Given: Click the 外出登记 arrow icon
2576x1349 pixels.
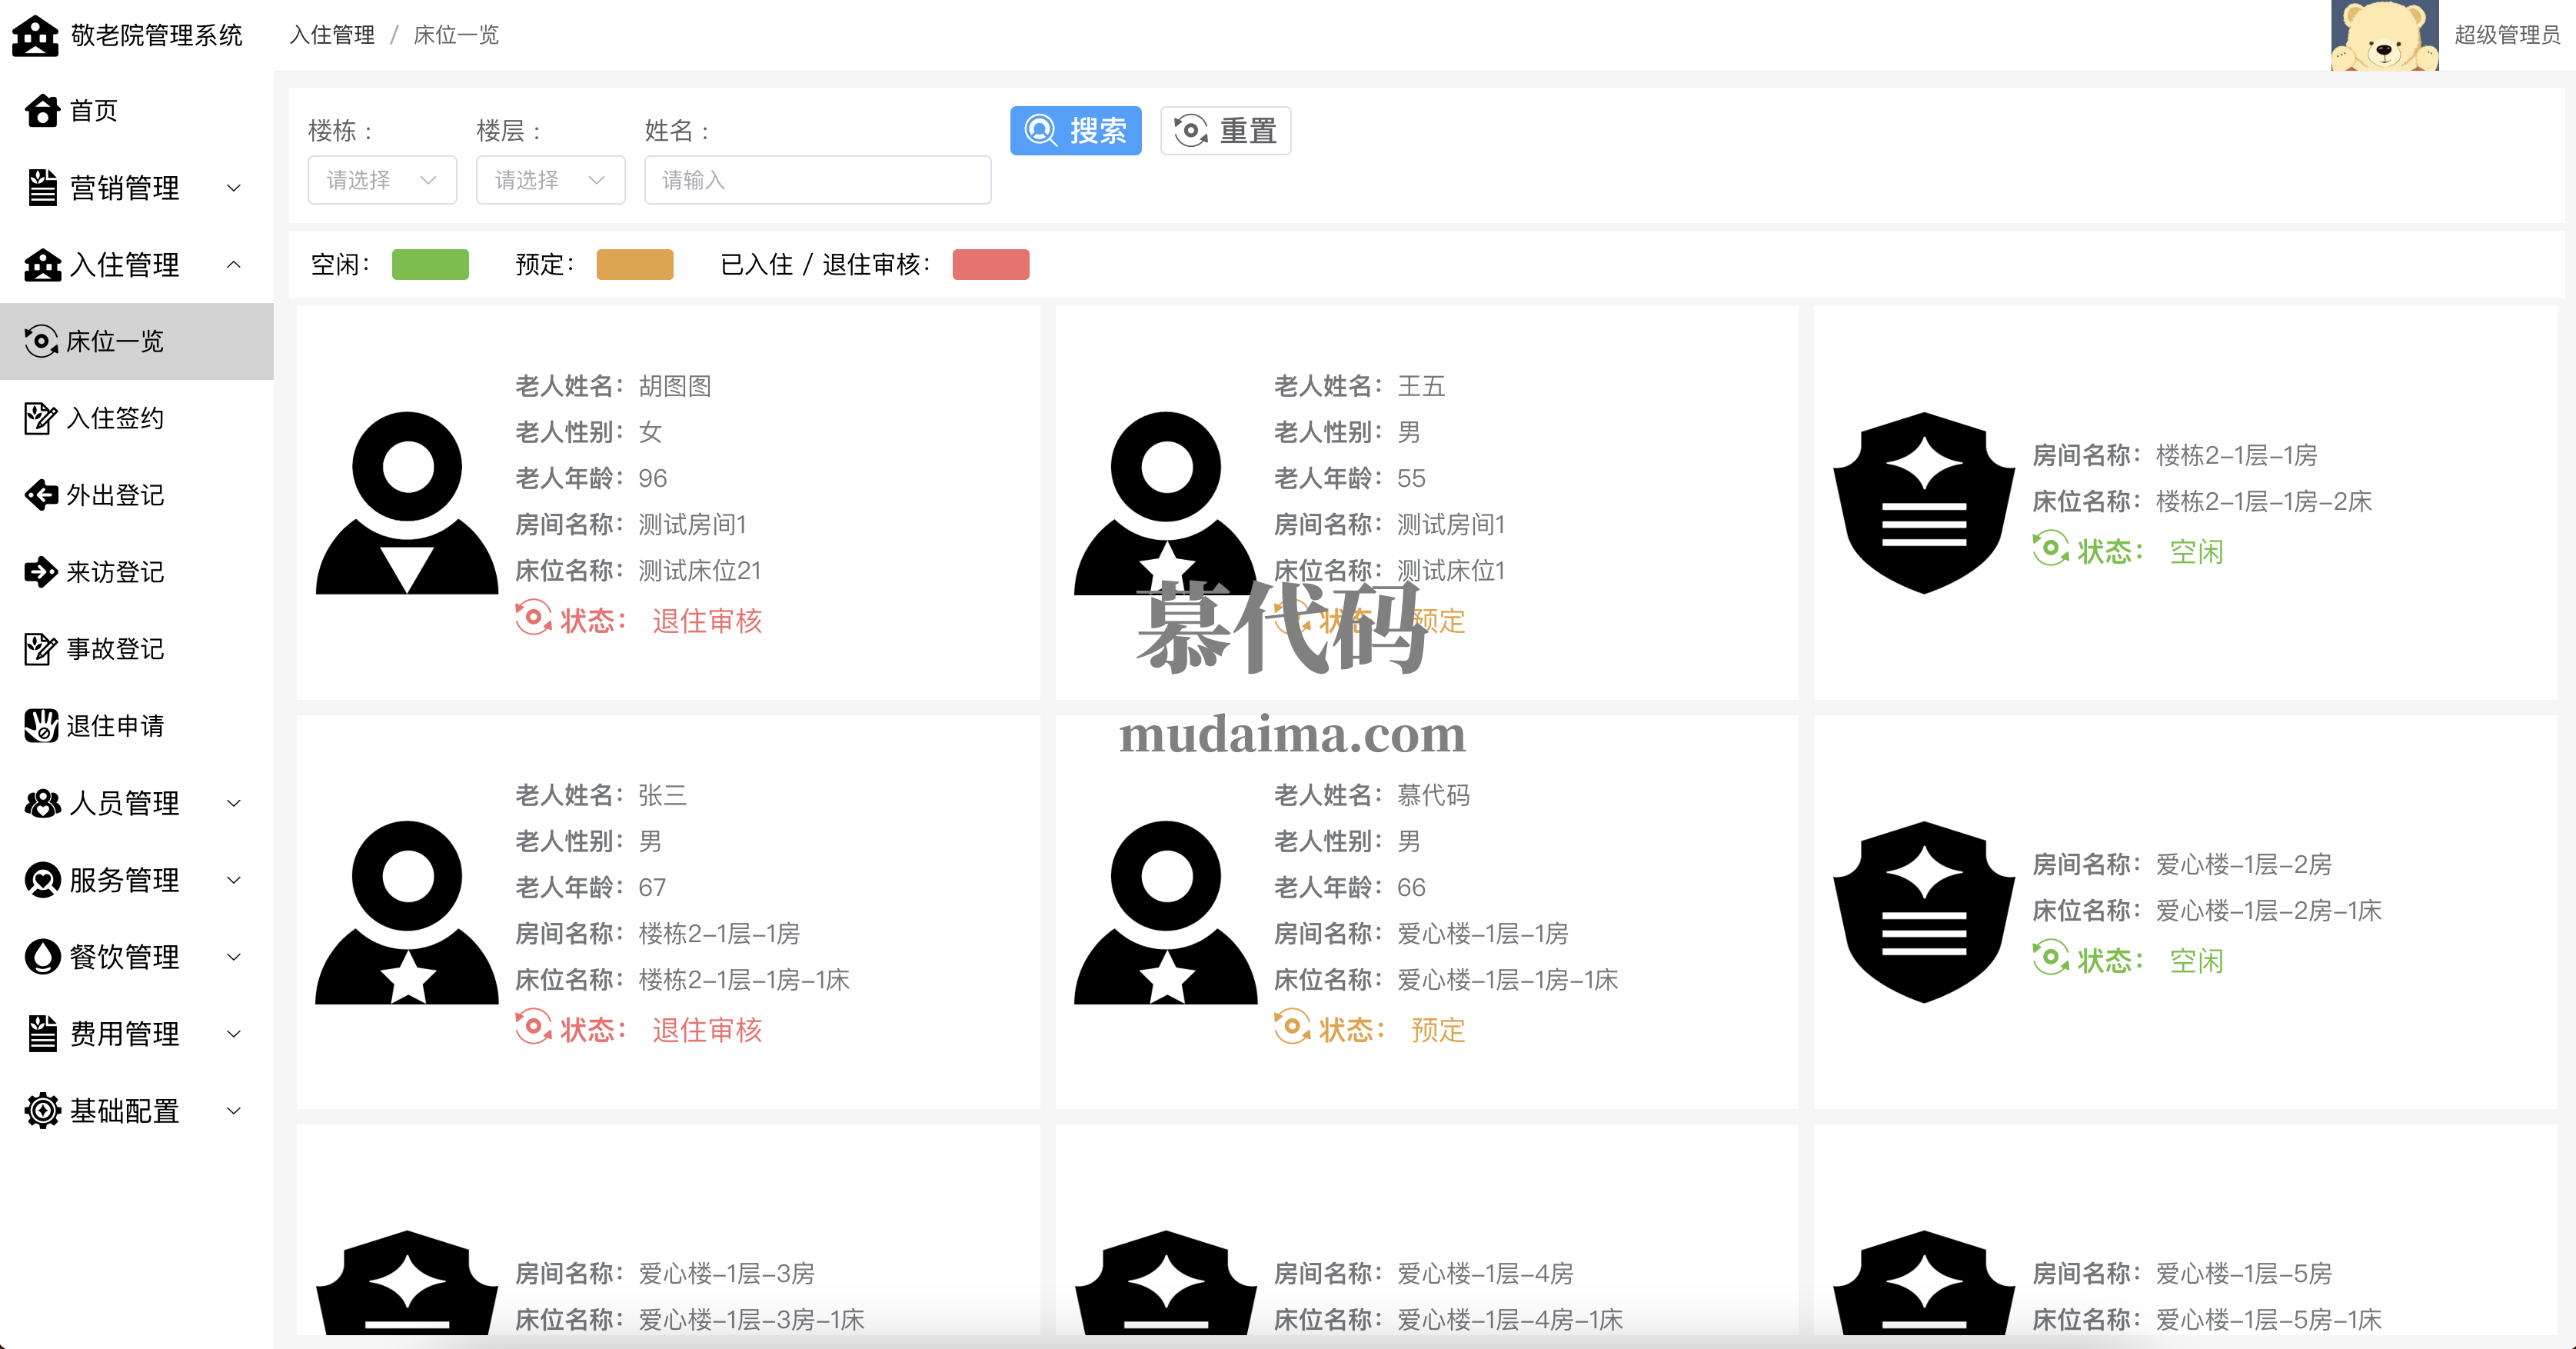Looking at the screenshot, I should tap(41, 495).
